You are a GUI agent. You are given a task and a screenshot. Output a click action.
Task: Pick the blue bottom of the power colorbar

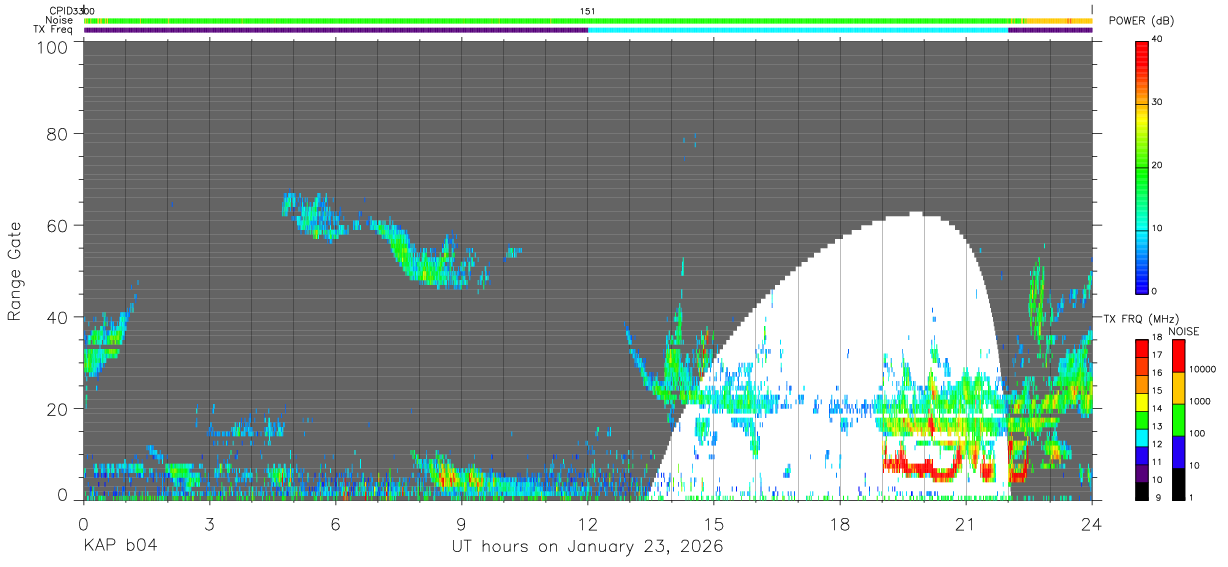tap(1142, 280)
